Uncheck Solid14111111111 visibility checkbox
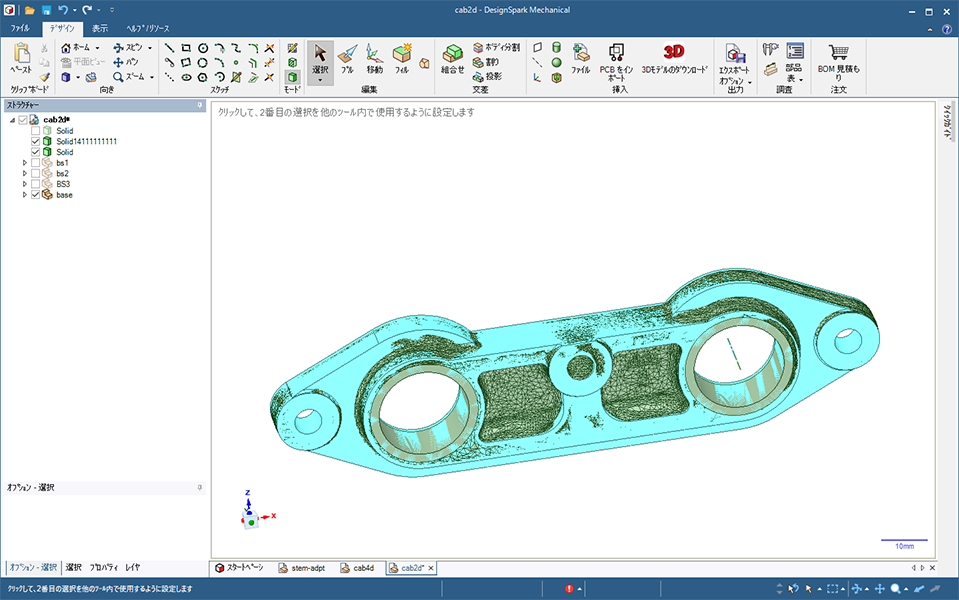This screenshot has height=600, width=959. (x=36, y=142)
